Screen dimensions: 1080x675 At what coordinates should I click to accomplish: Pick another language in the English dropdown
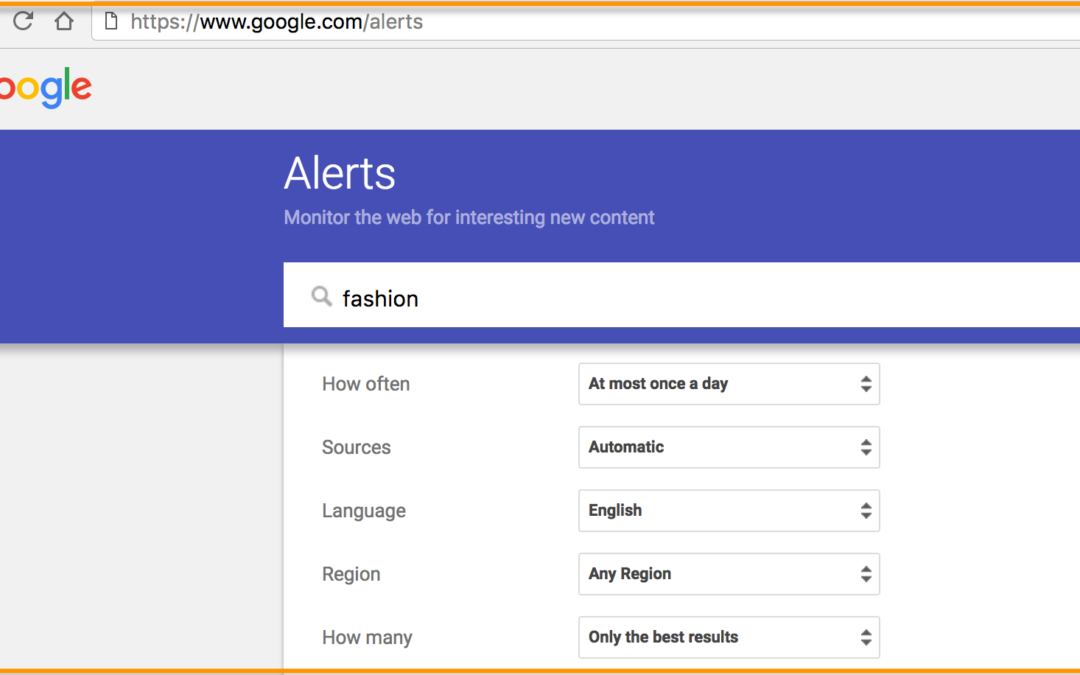pos(729,510)
